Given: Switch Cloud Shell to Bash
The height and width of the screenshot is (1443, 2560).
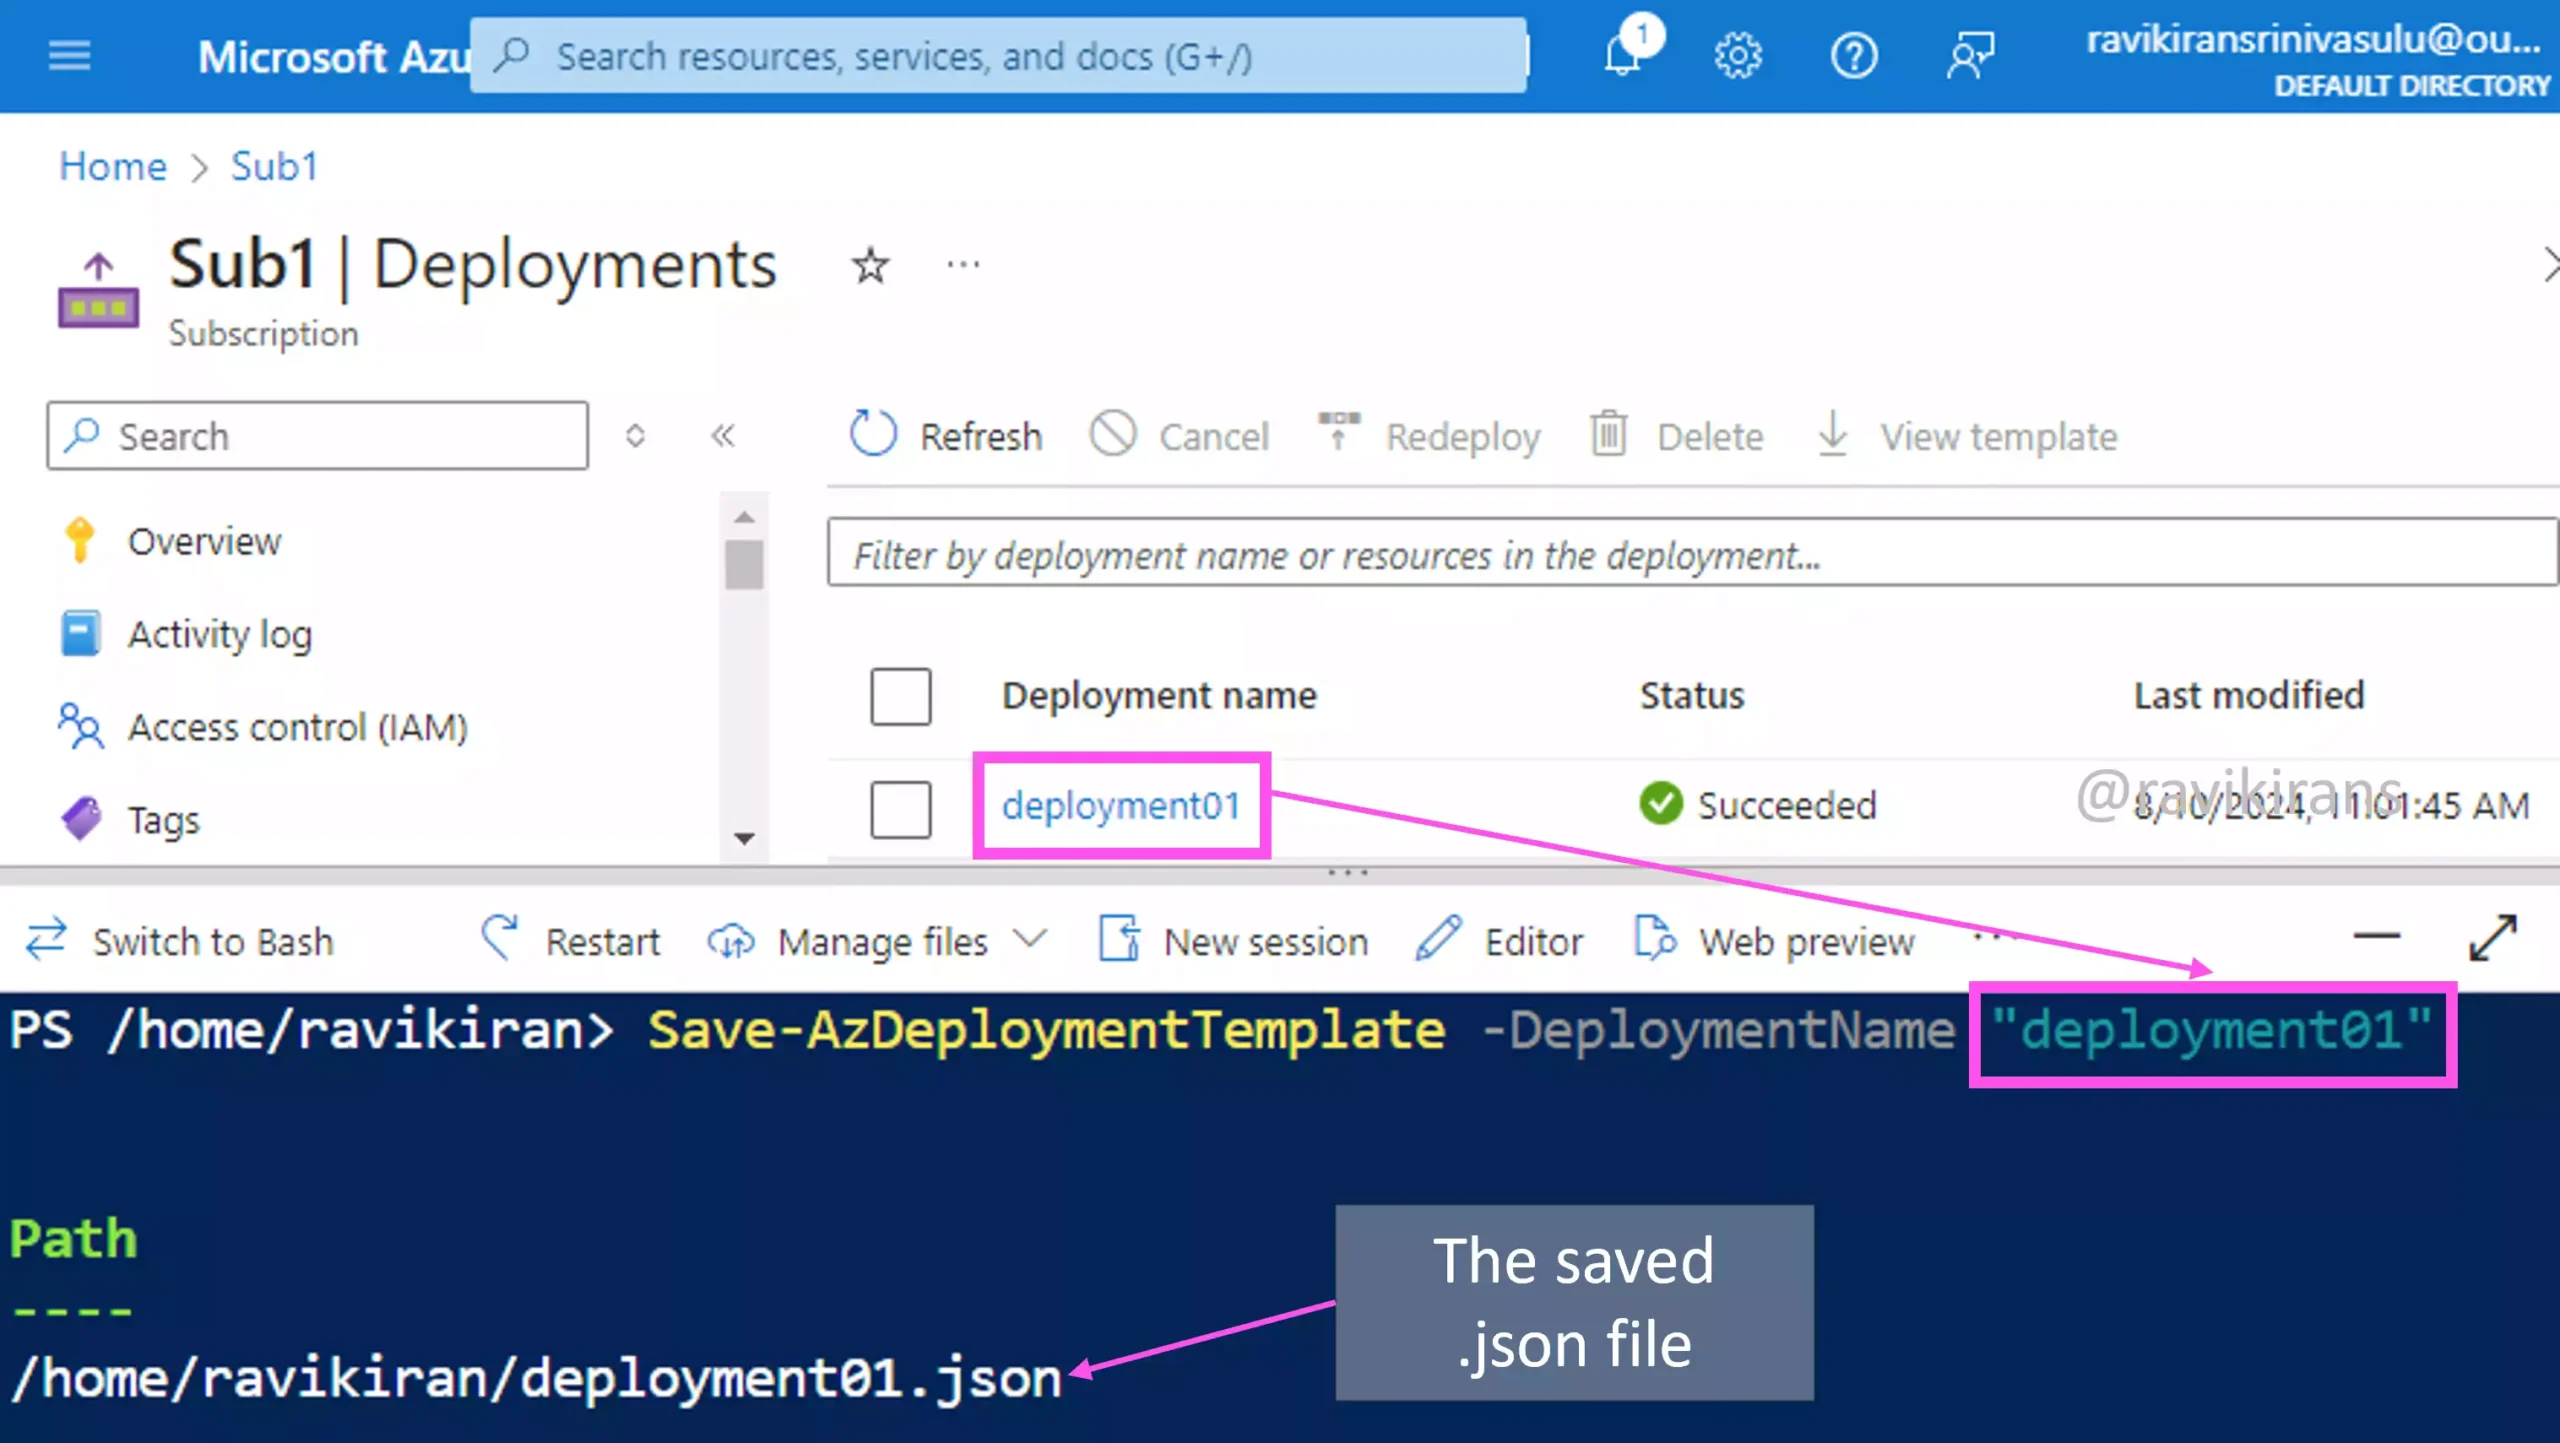Looking at the screenshot, I should pos(180,941).
